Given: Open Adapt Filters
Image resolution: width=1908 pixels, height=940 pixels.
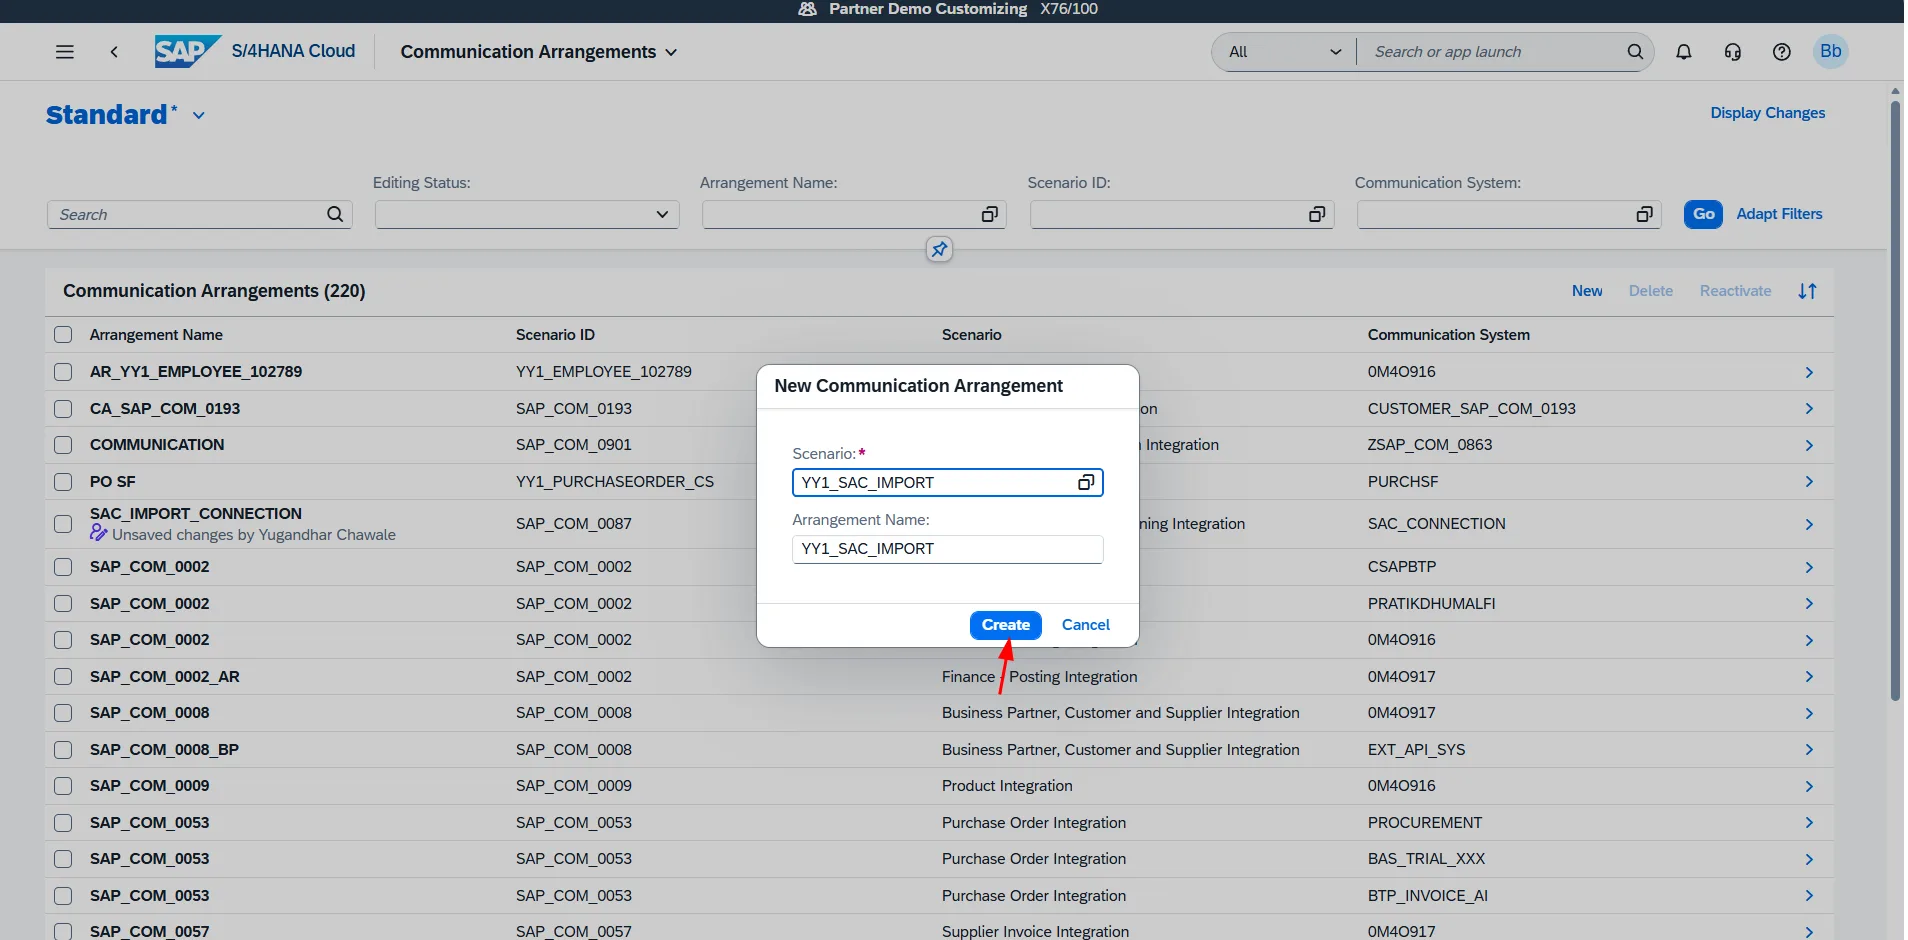Looking at the screenshot, I should pos(1780,214).
